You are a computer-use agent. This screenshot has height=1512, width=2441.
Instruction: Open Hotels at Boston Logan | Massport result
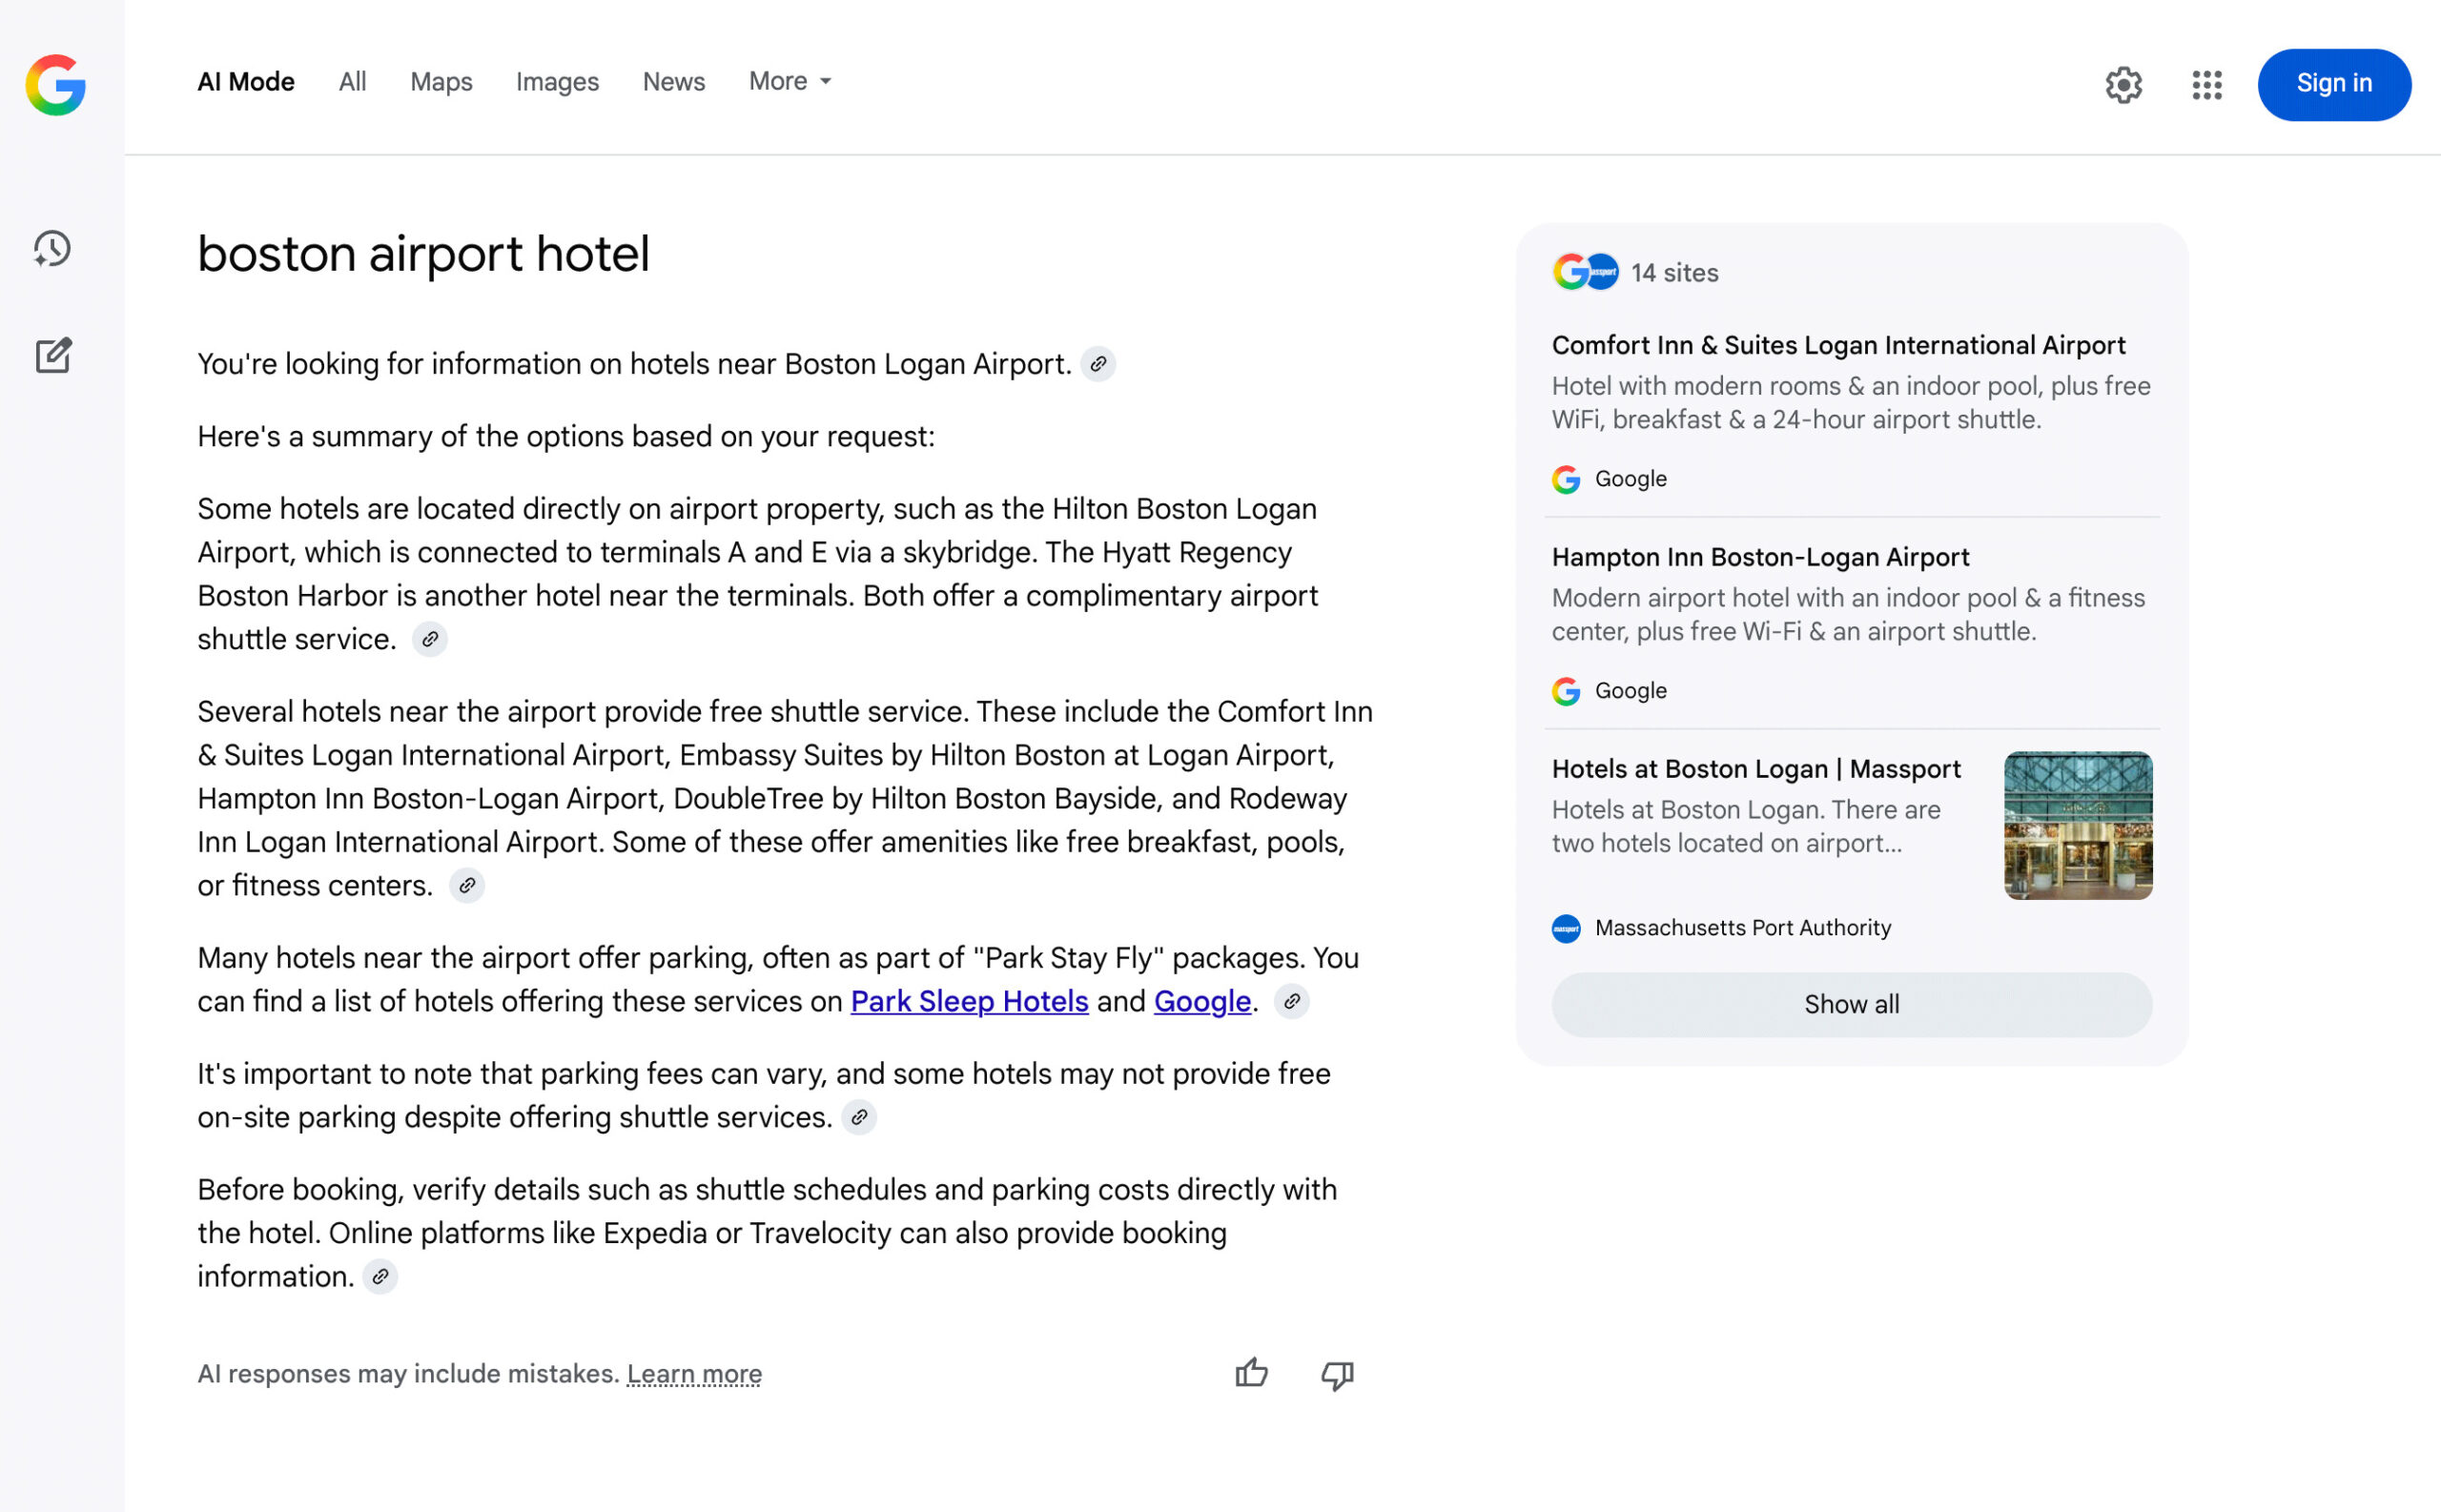click(x=1756, y=769)
